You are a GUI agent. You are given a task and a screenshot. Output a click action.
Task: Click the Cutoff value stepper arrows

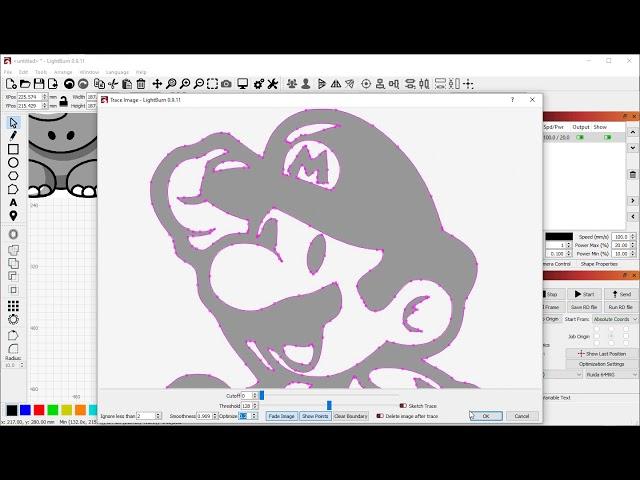pos(255,396)
